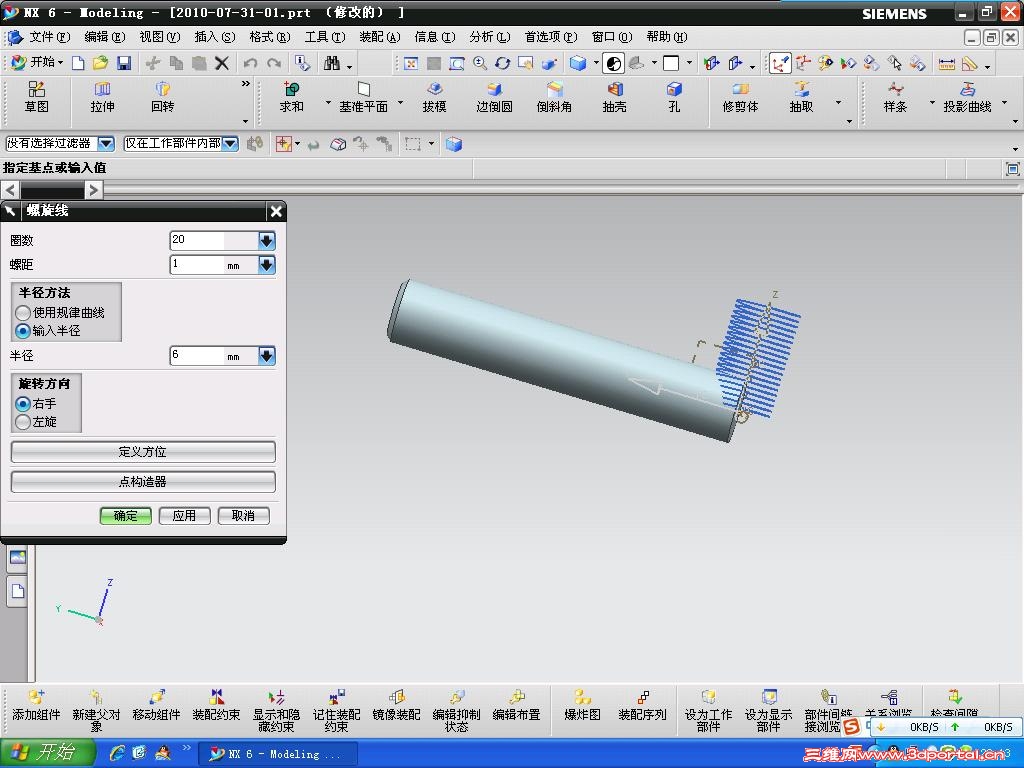Open the 首选项(P) menu

551,37
